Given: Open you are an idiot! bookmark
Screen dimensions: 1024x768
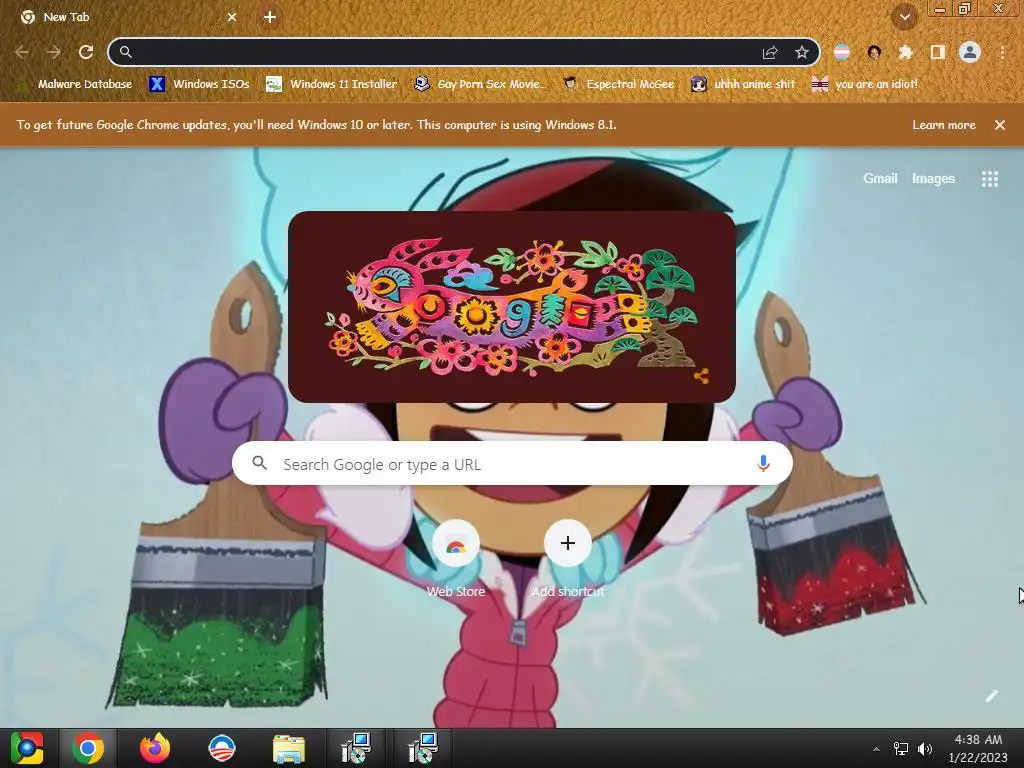Looking at the screenshot, I should click(x=865, y=84).
